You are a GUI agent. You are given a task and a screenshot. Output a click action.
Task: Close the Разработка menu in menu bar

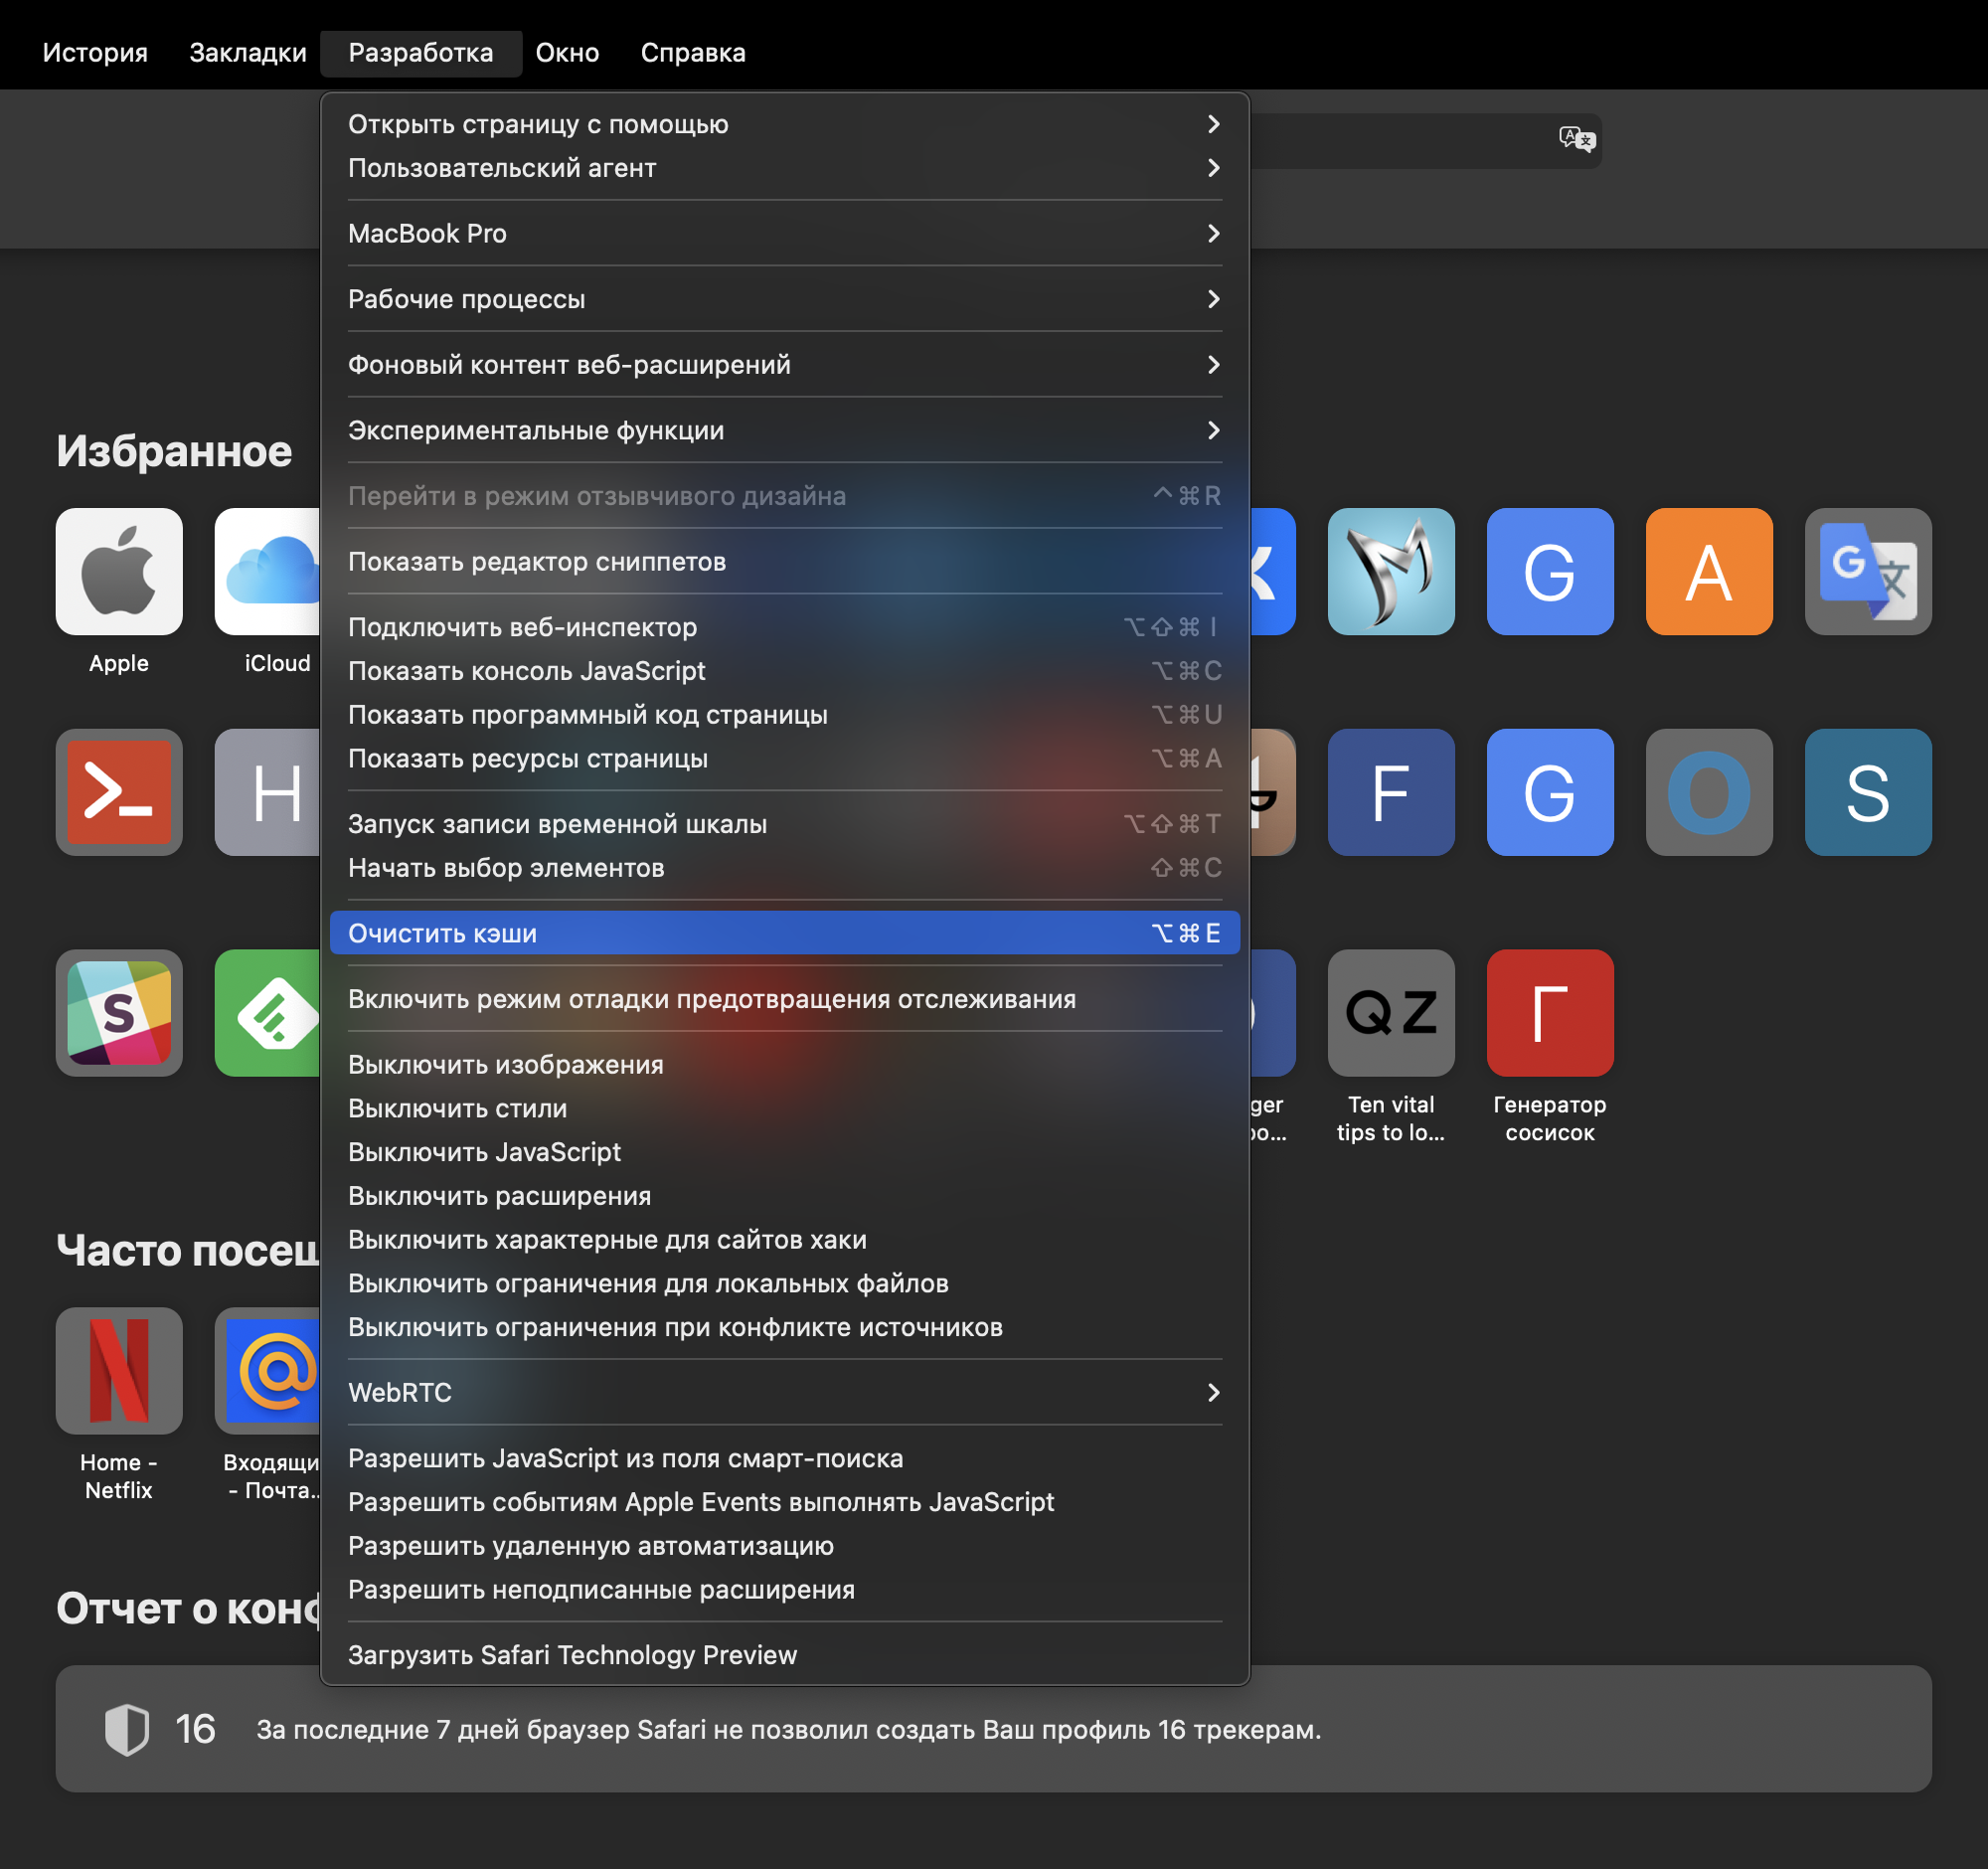pyautogui.click(x=421, y=53)
